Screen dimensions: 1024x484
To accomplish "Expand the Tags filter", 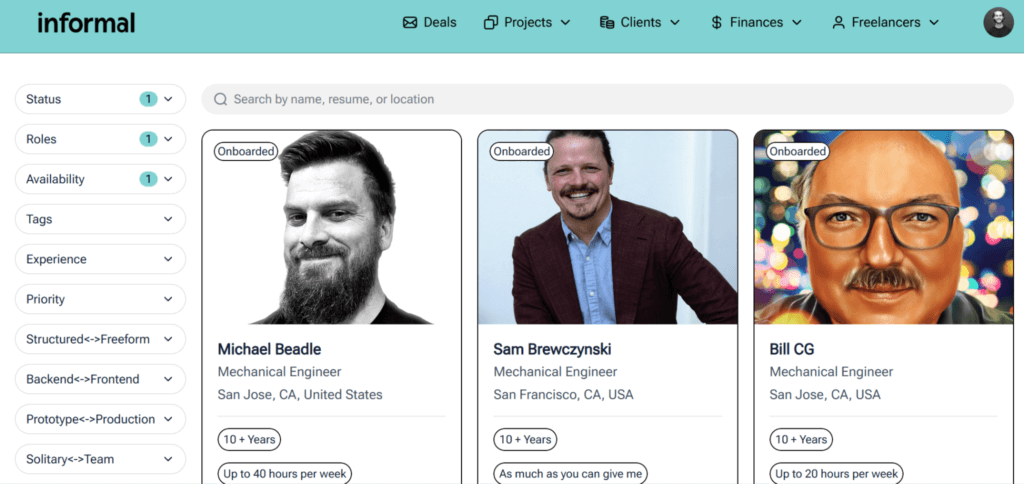I will coord(100,219).
